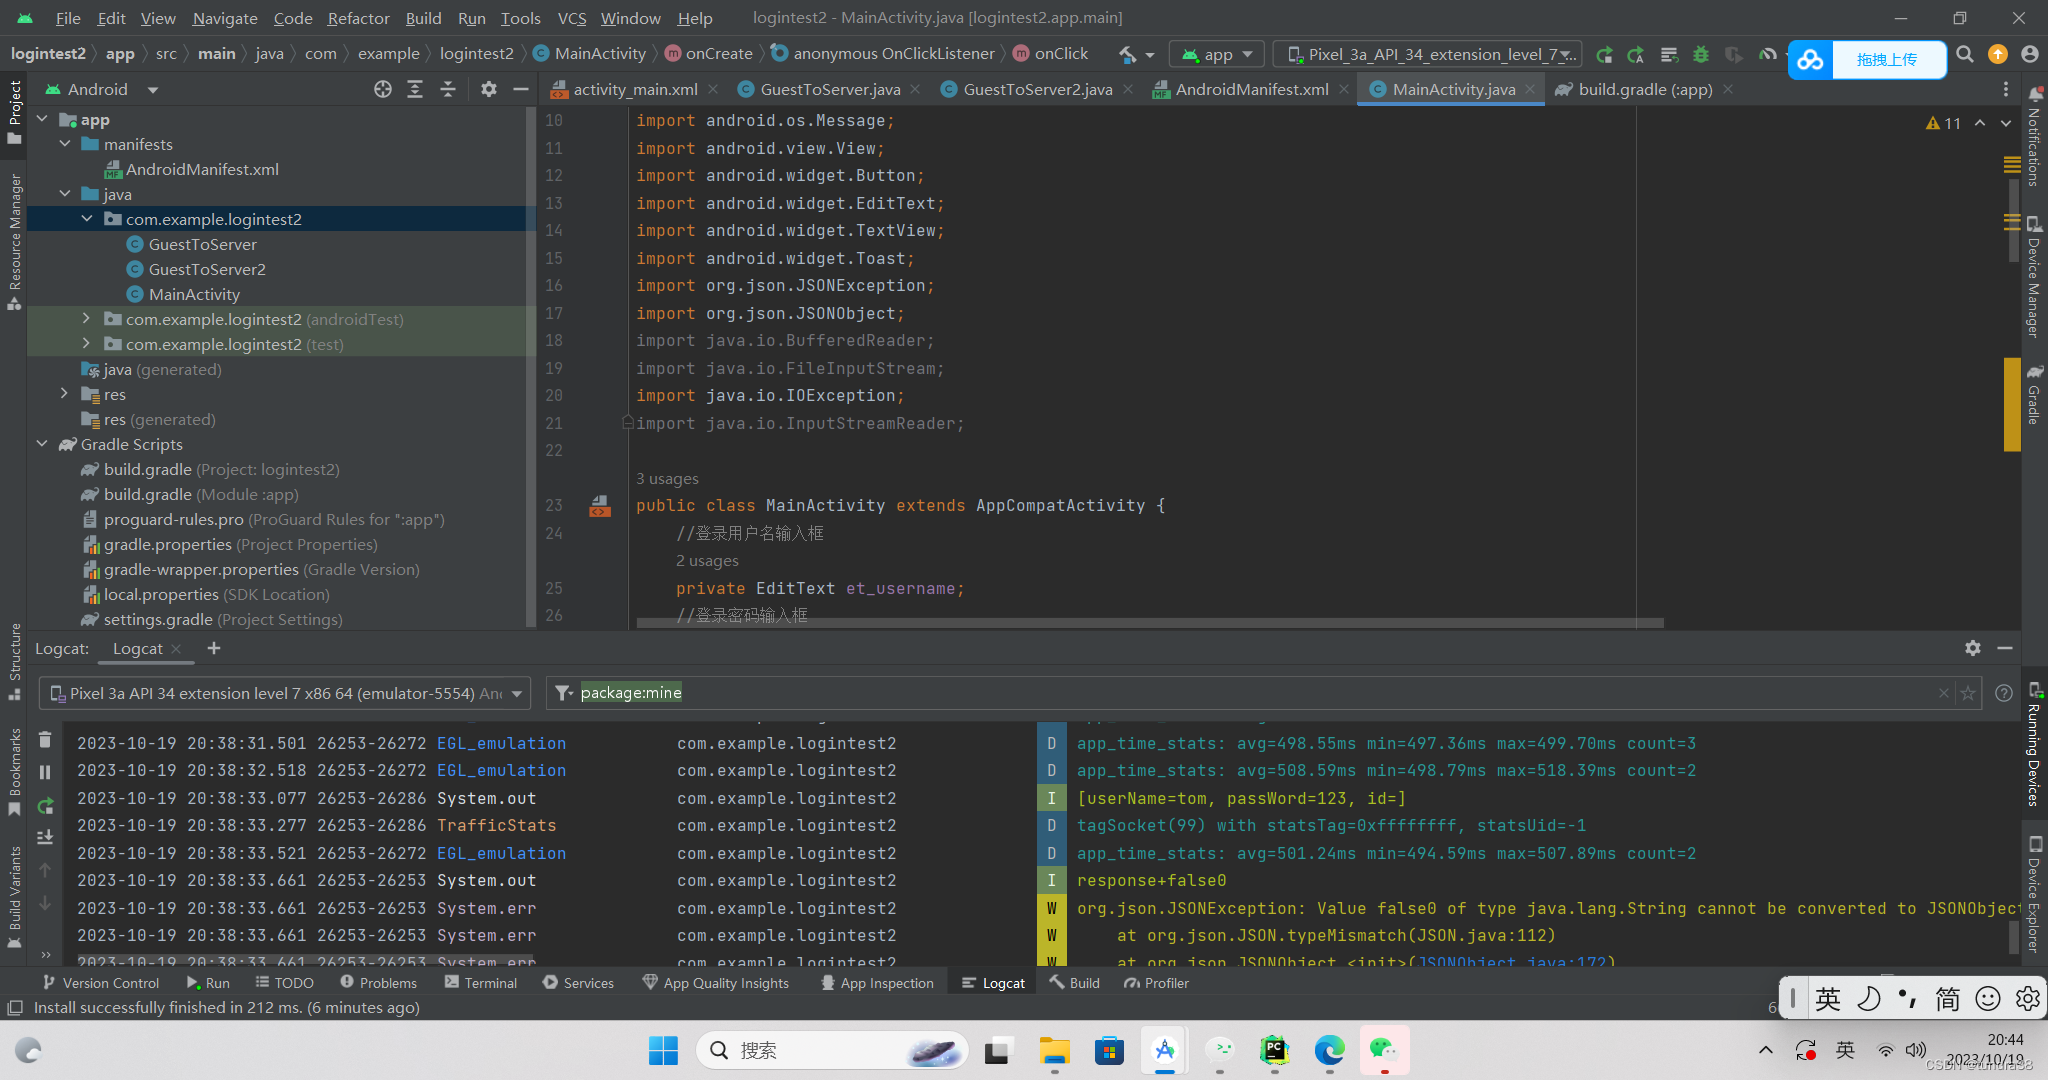Add a new Logcat tab with plus
Screen dimensions: 2048x1080
point(213,648)
